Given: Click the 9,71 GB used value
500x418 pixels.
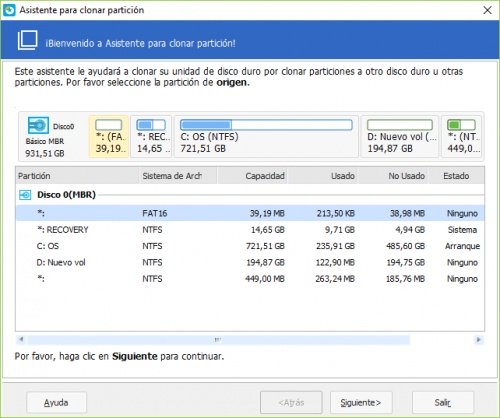Looking at the screenshot, I should point(340,230).
